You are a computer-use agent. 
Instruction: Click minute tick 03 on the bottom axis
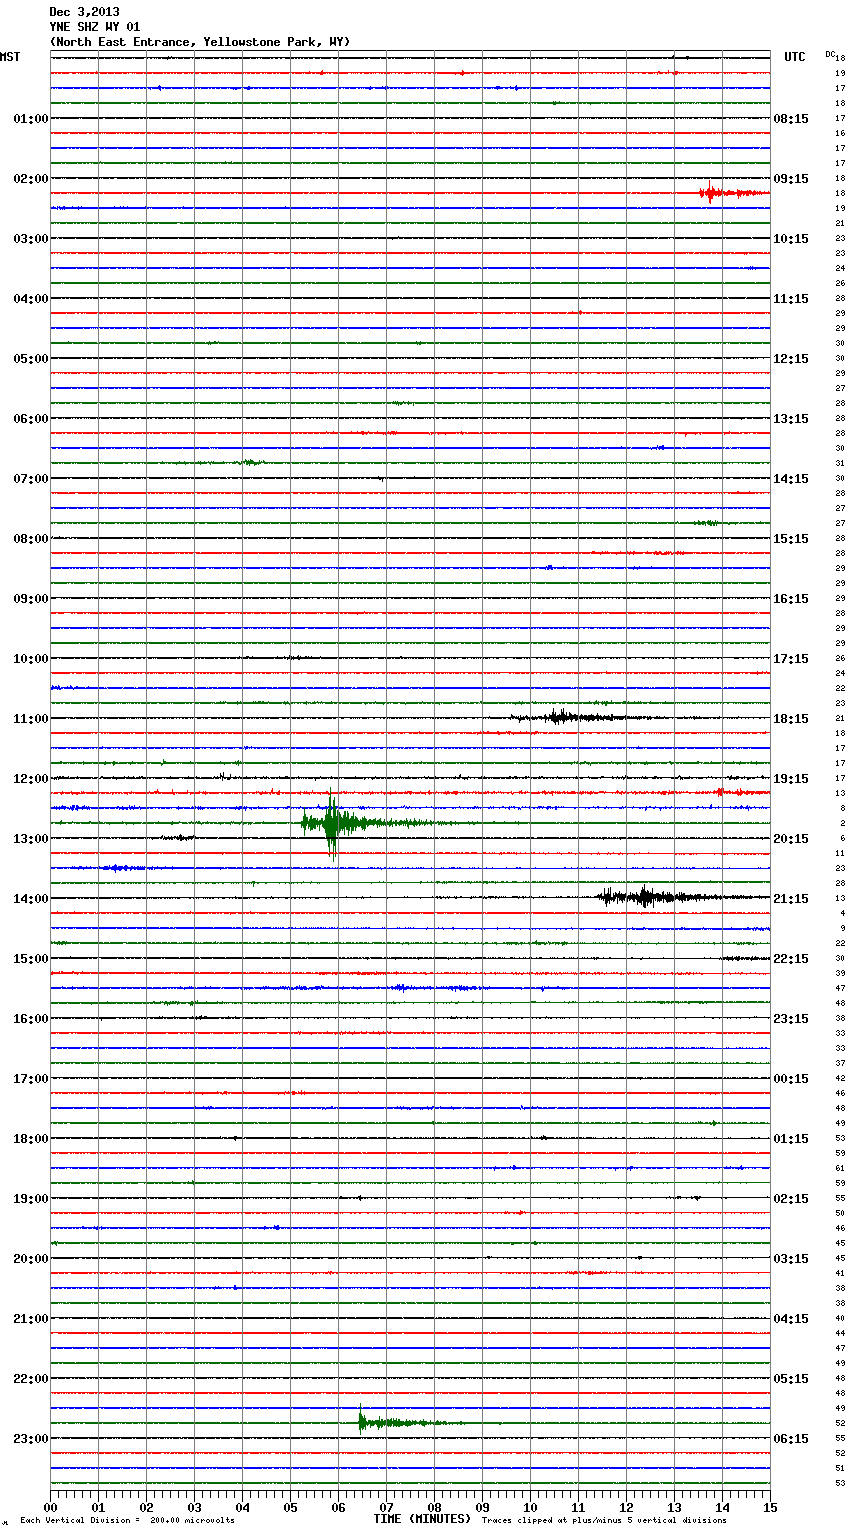(194, 1507)
